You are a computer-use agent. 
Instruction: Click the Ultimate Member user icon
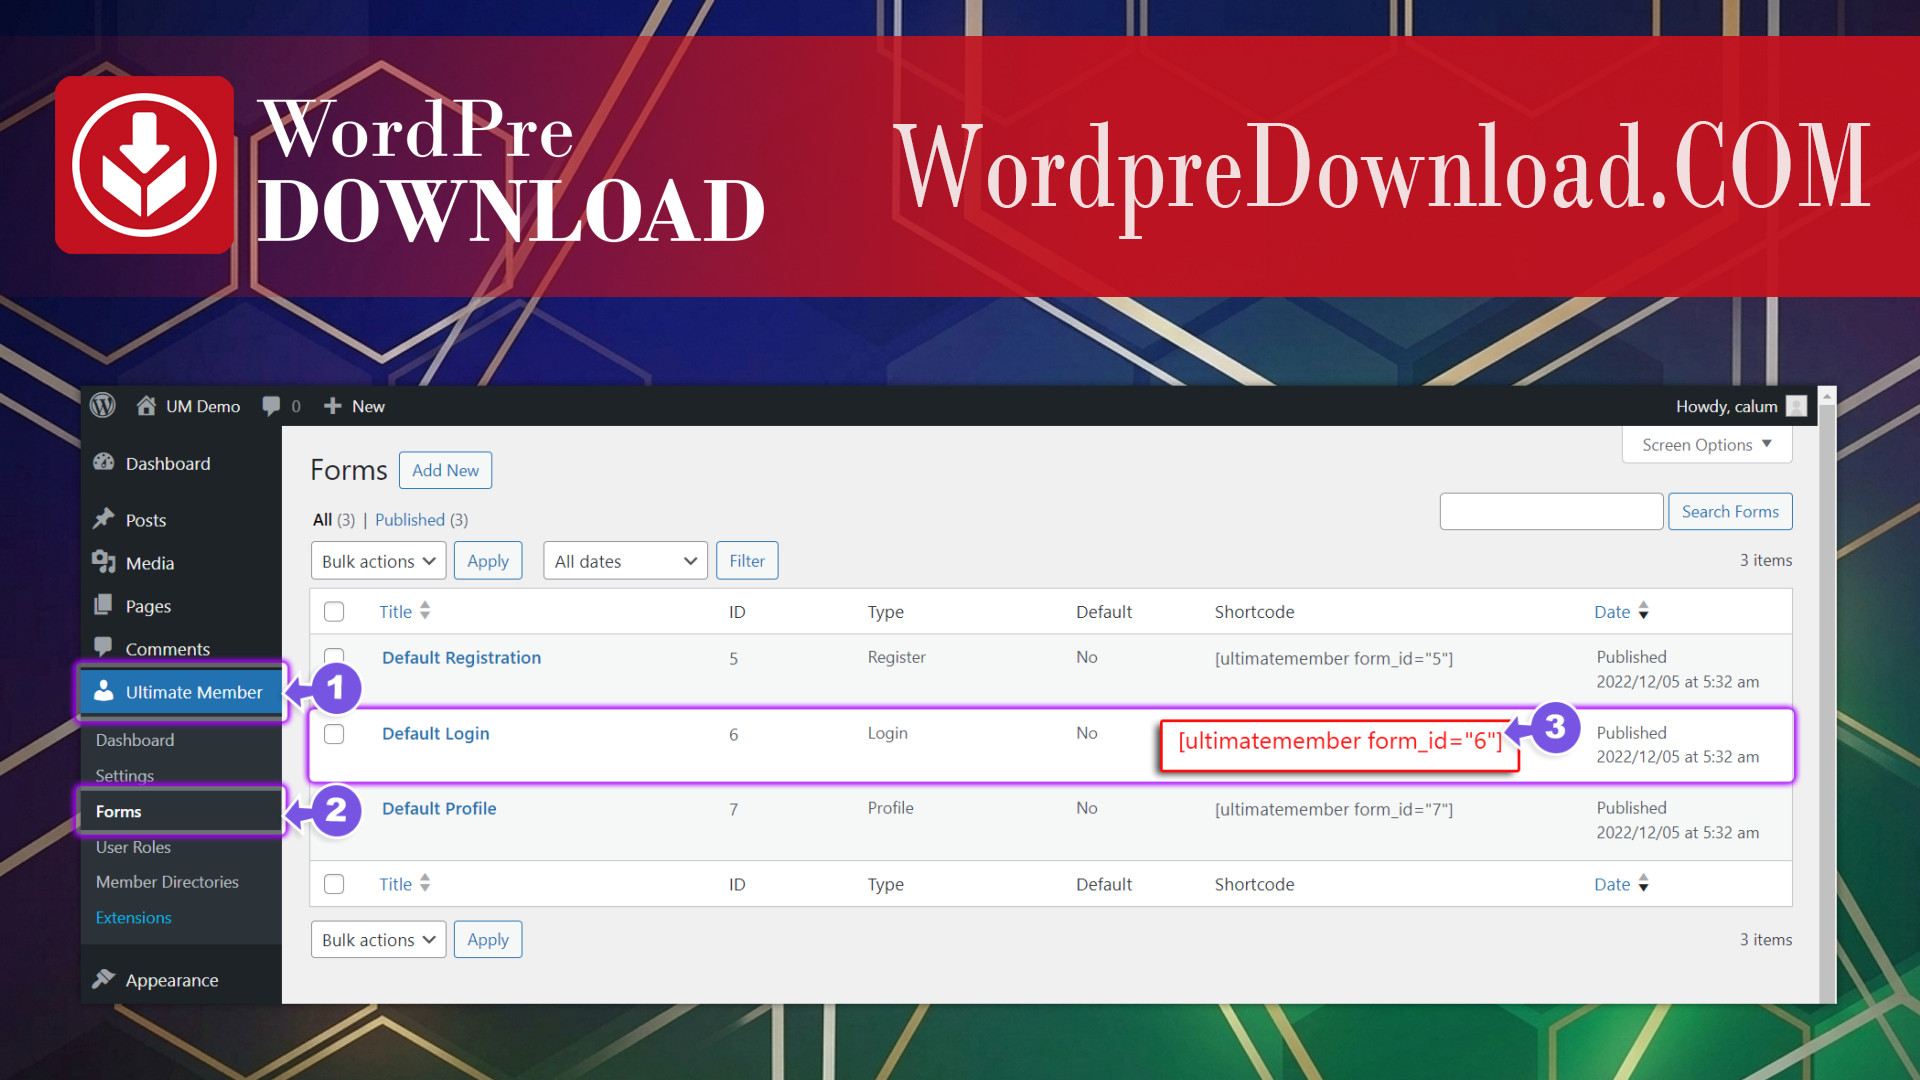point(104,691)
